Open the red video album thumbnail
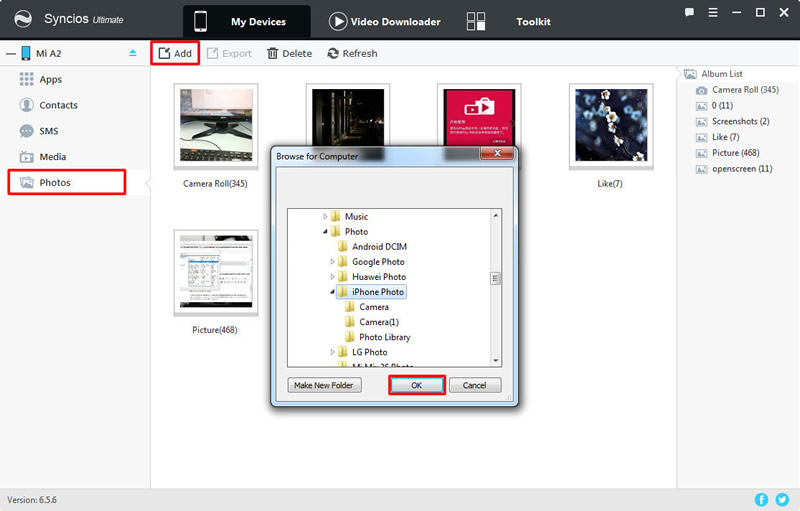The height and width of the screenshot is (511, 800). click(x=479, y=115)
